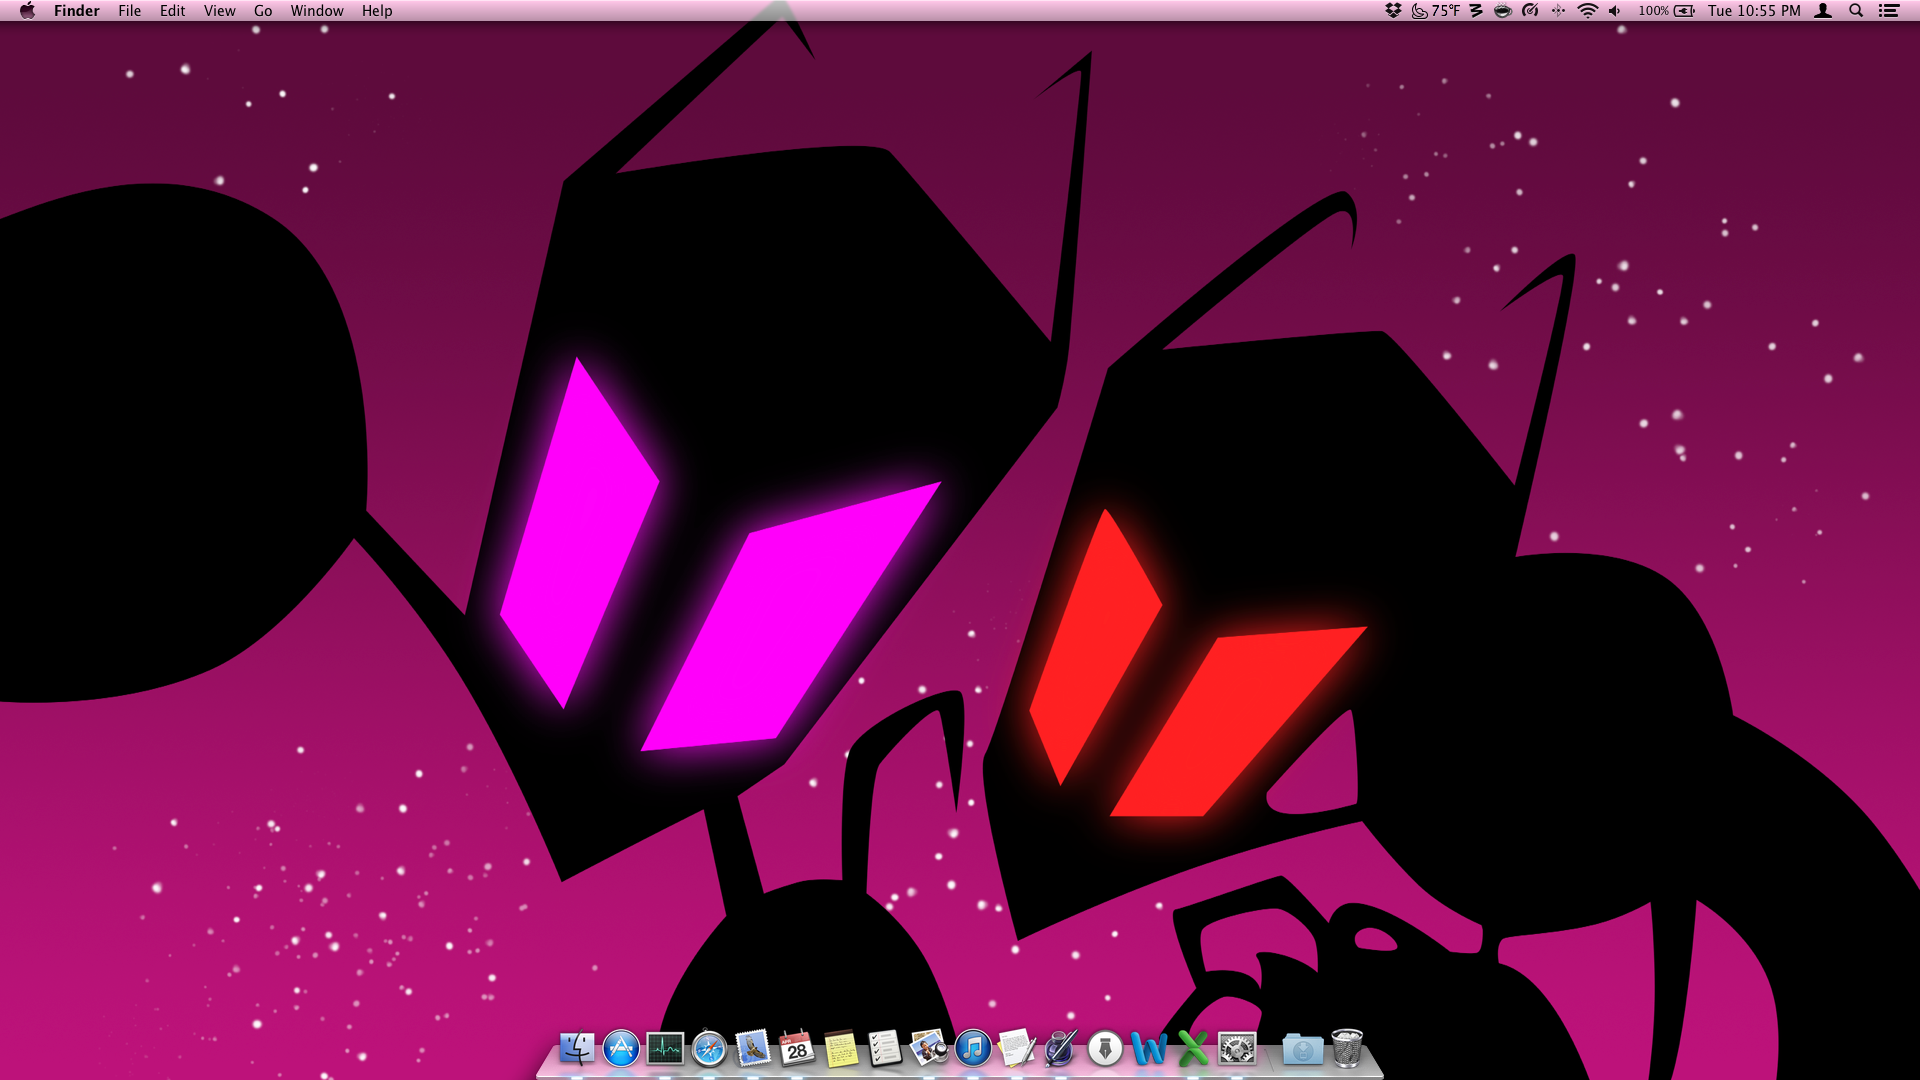Screen dimensions: 1920x1080
Task: Open the yellow Notes app
Action: tap(841, 1048)
